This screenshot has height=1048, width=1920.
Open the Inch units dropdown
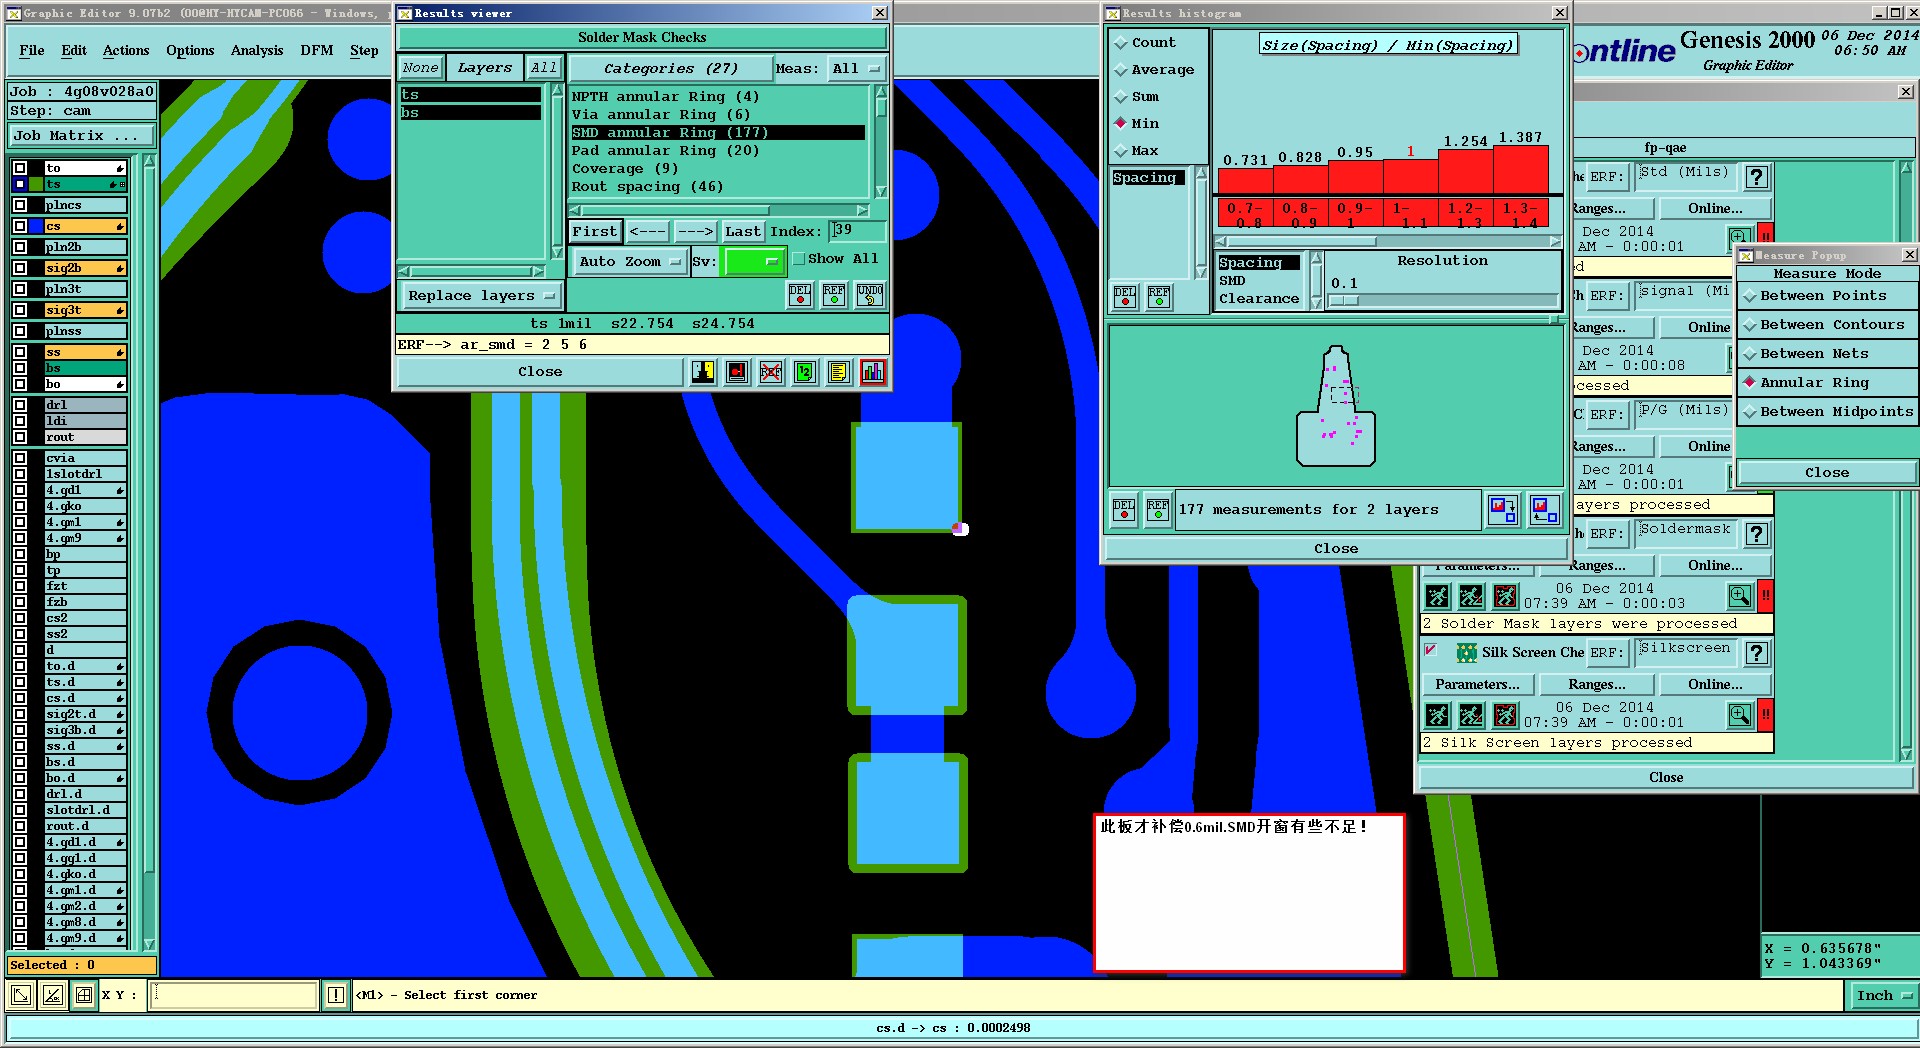[x=1883, y=995]
